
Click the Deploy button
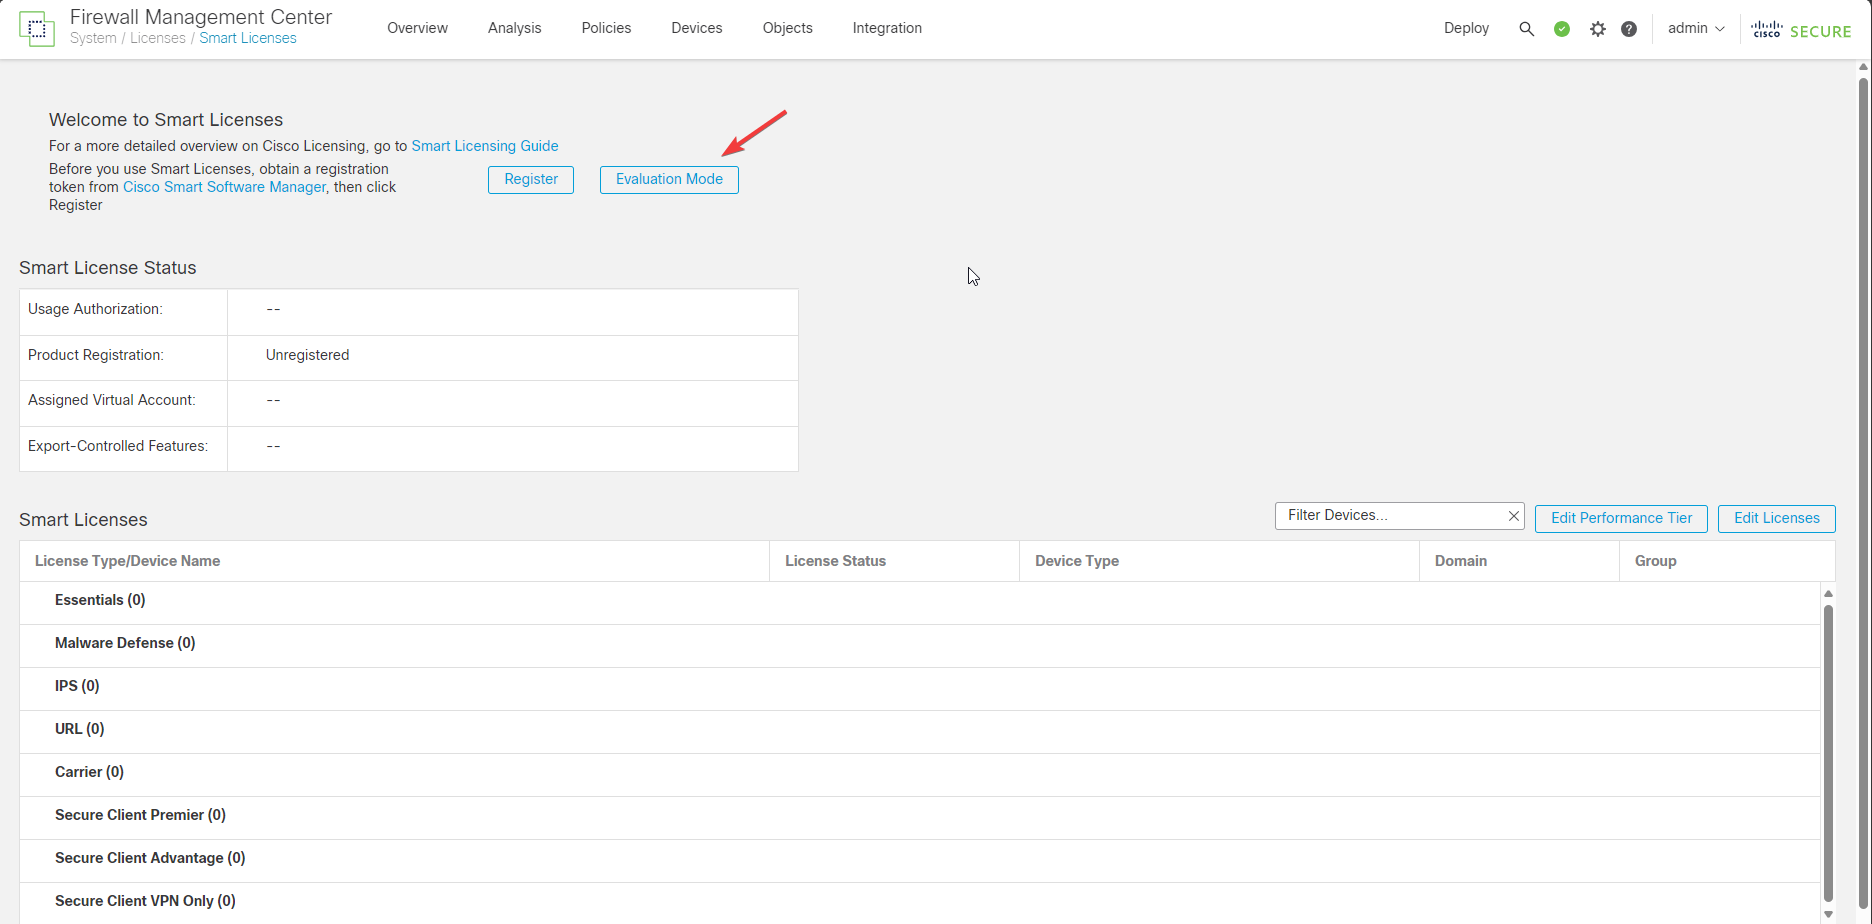[1466, 28]
